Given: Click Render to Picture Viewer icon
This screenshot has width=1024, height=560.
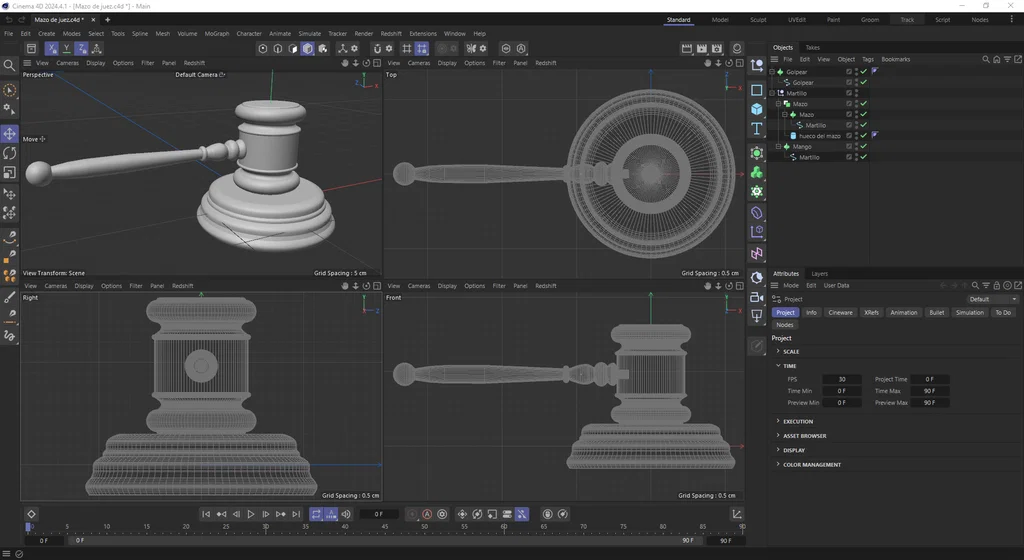Looking at the screenshot, I should [x=701, y=48].
